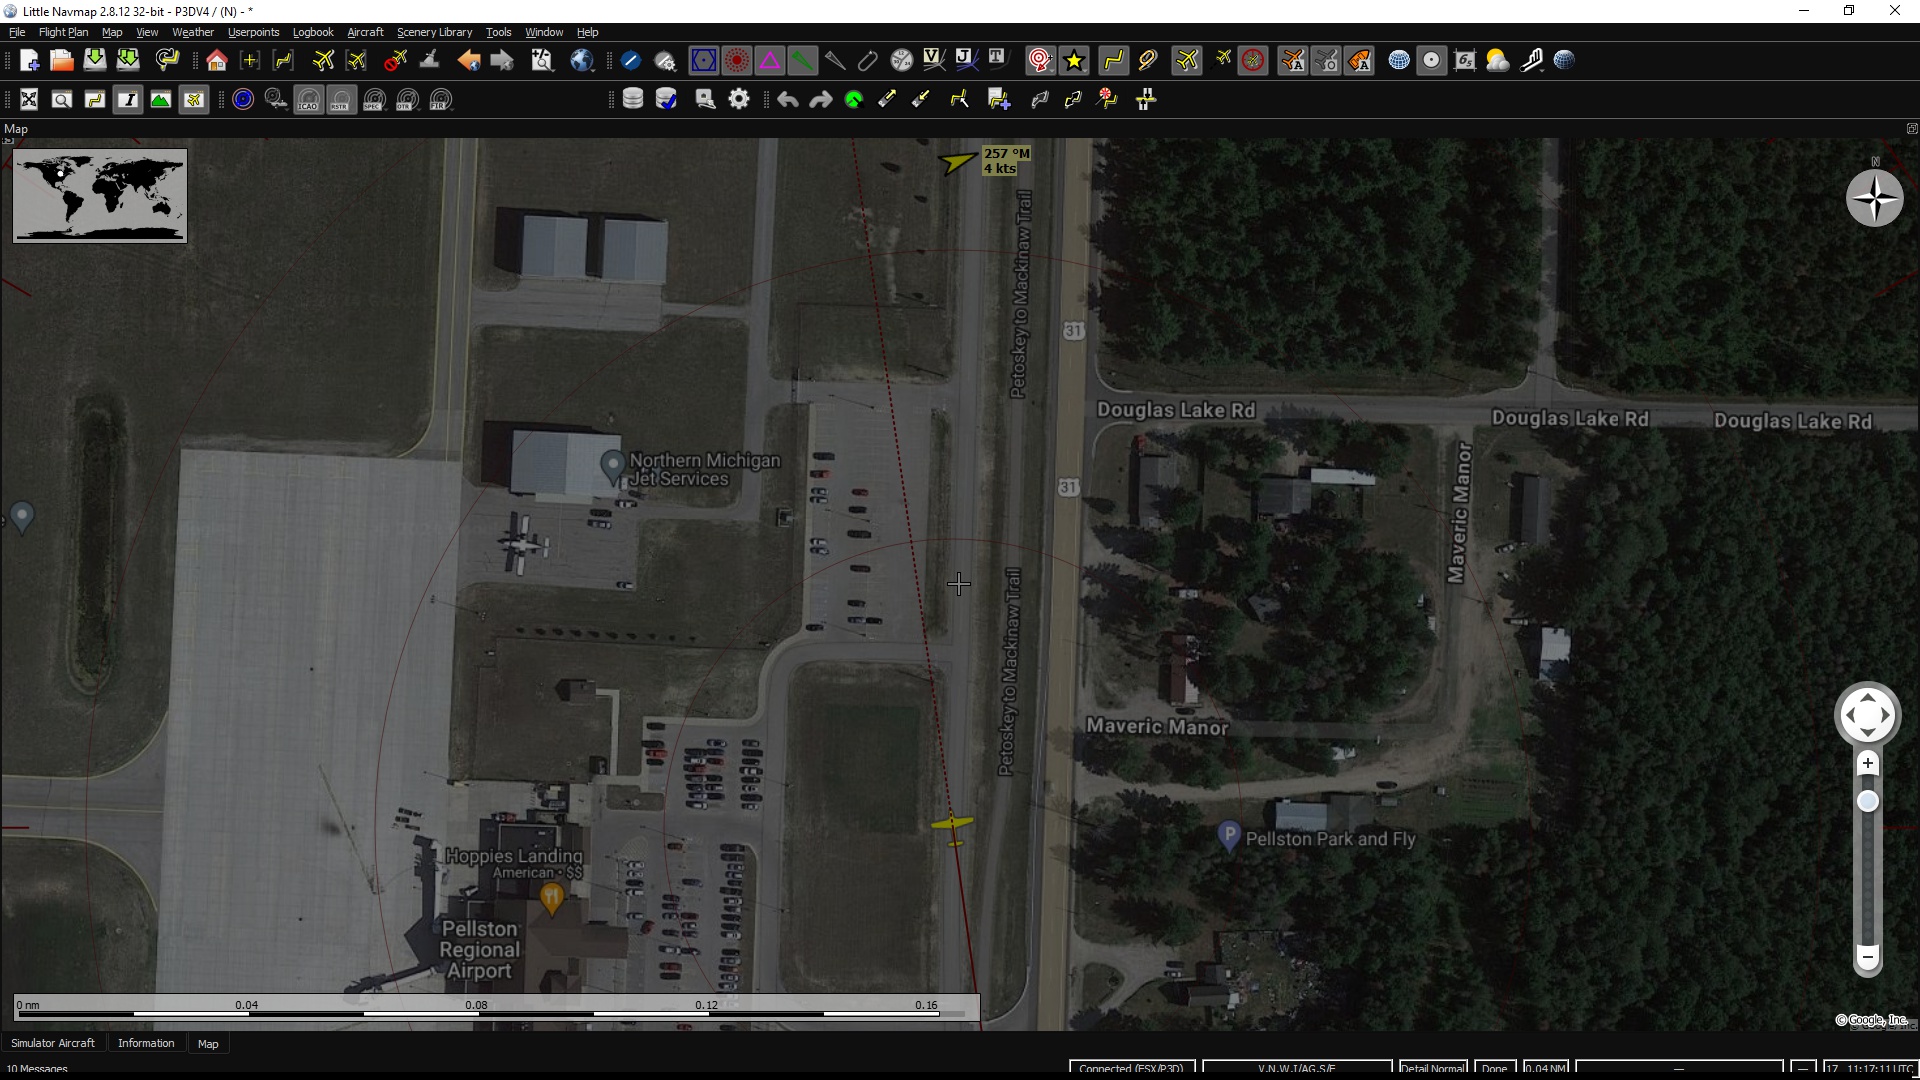Image resolution: width=1920 pixels, height=1080 pixels.
Task: Open the scenery database icon
Action: 633,99
